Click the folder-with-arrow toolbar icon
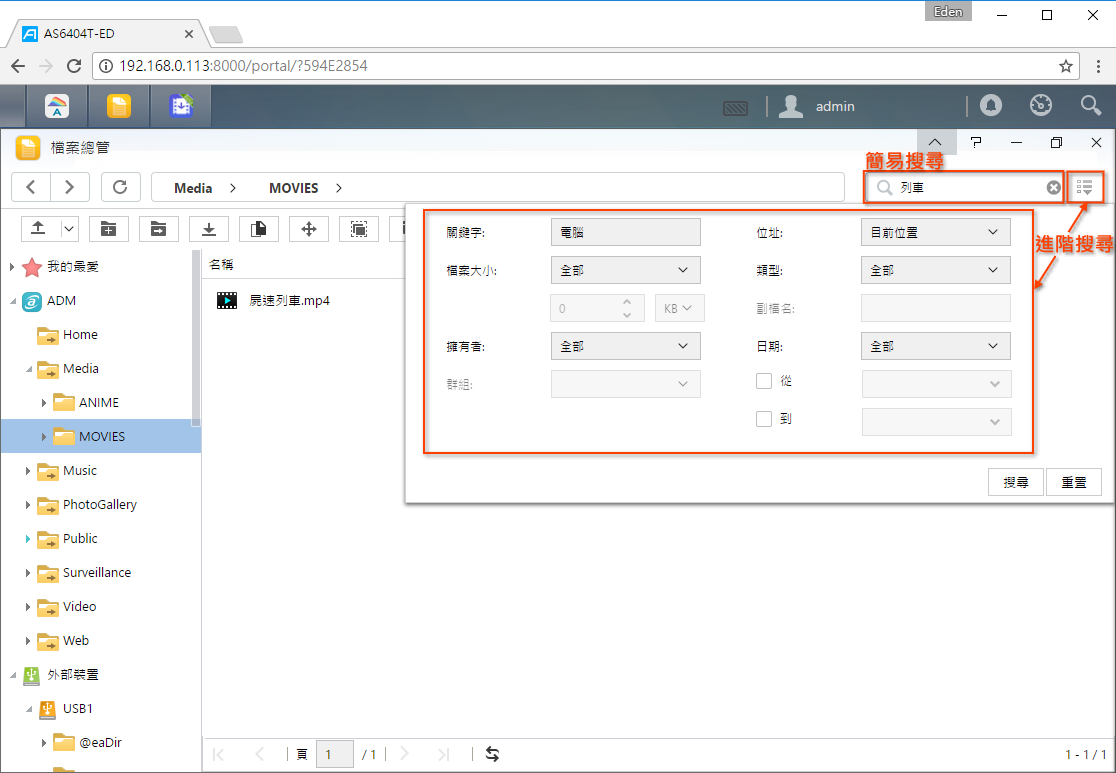The image size is (1116, 773). click(x=159, y=228)
